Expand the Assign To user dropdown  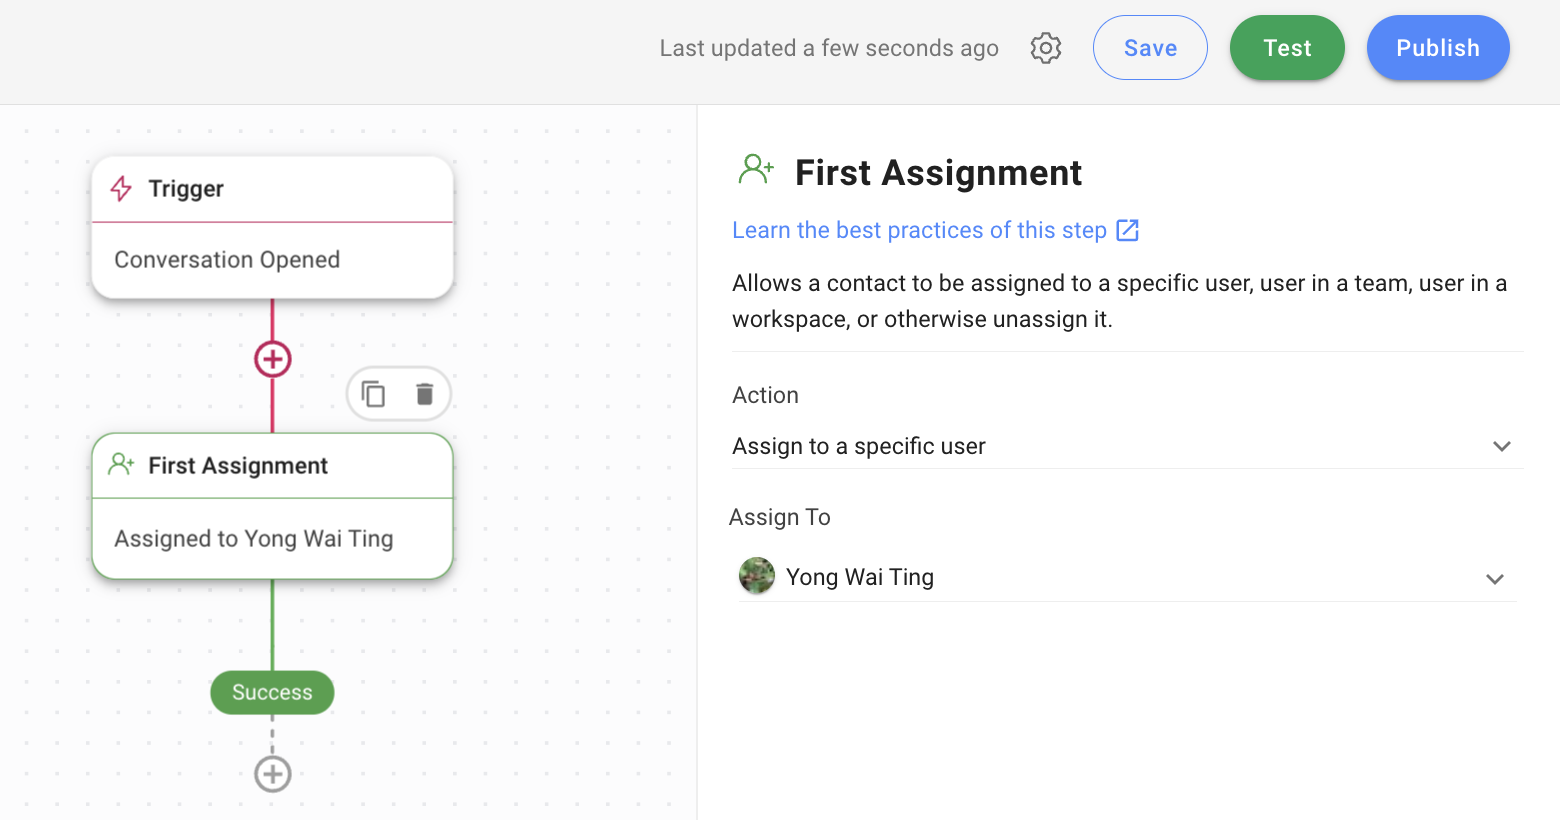(1127, 577)
